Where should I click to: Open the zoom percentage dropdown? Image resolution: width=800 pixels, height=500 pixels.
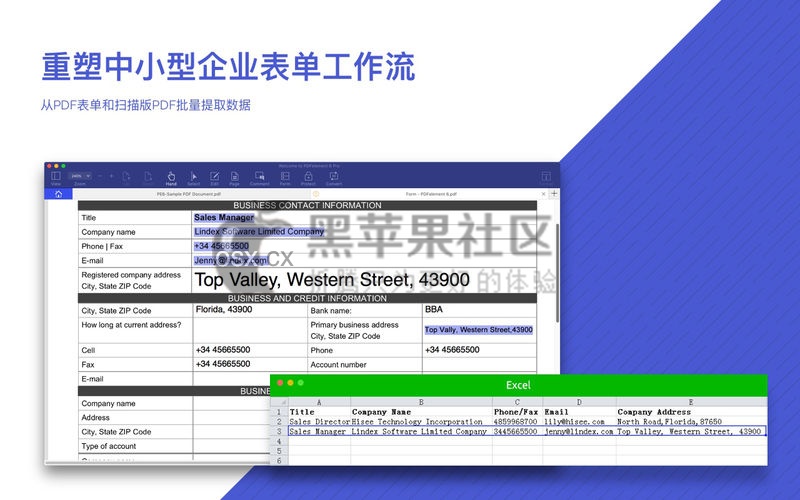coord(81,176)
